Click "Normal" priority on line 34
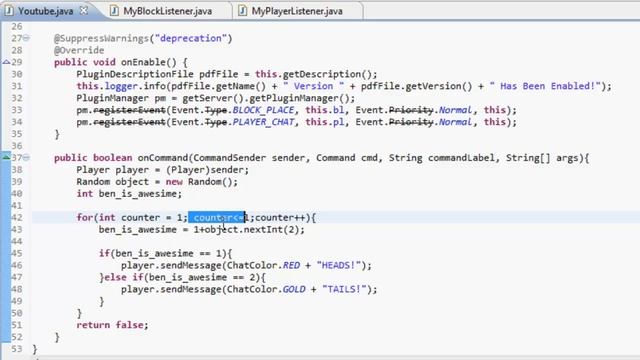Image resolution: width=640 pixels, height=360 pixels. click(456, 122)
